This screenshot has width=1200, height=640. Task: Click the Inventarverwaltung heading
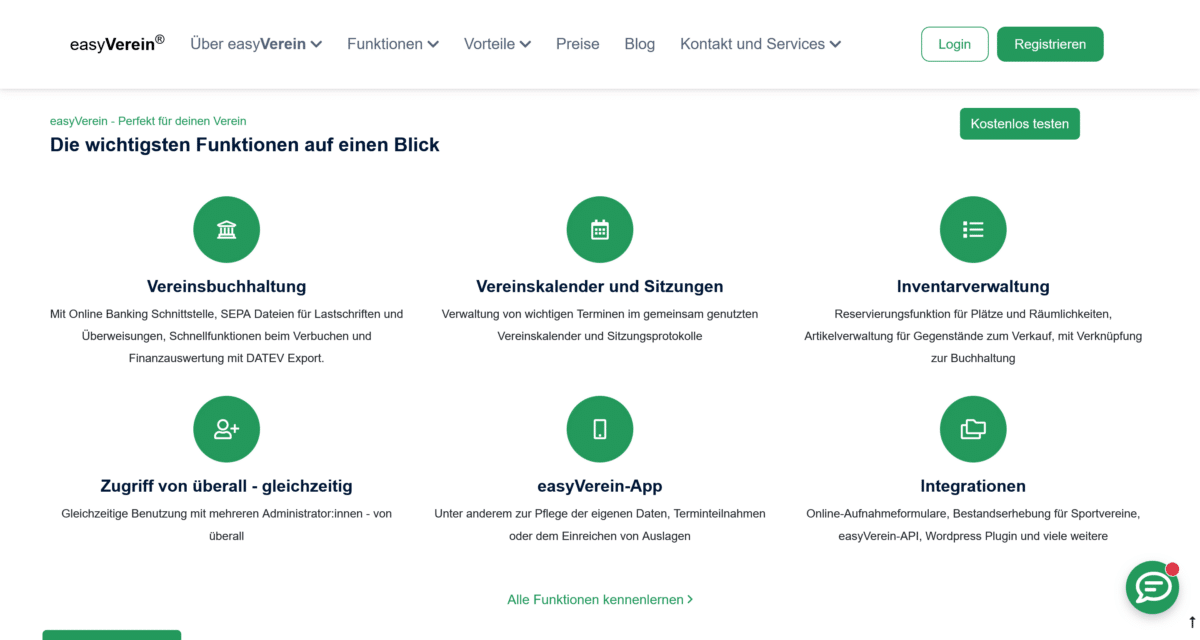point(973,287)
